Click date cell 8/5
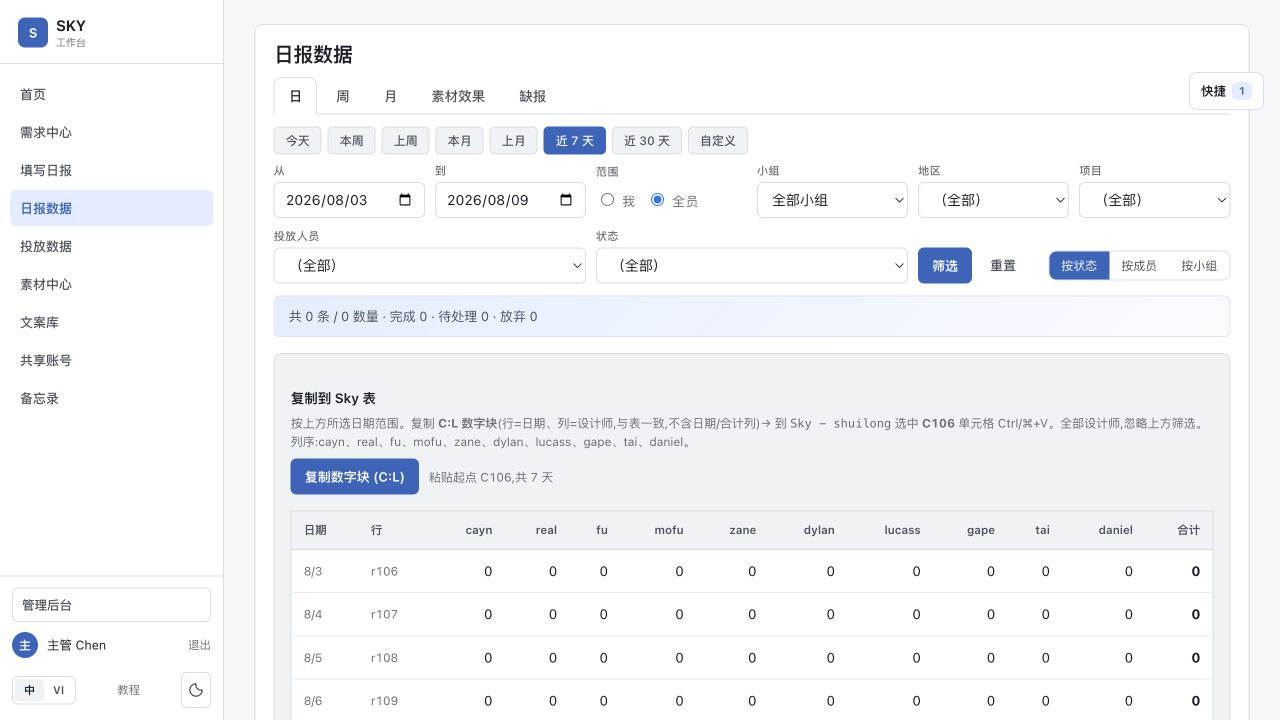The image size is (1280, 720). coord(313,658)
